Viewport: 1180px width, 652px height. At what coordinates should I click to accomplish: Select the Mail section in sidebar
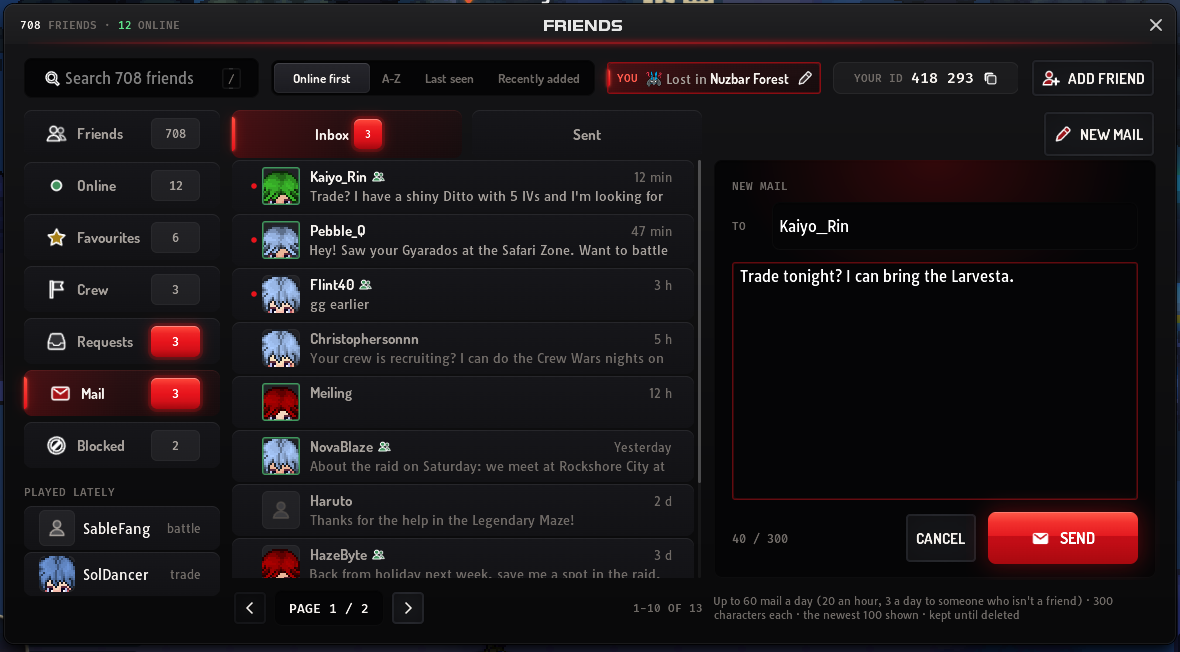coord(122,394)
